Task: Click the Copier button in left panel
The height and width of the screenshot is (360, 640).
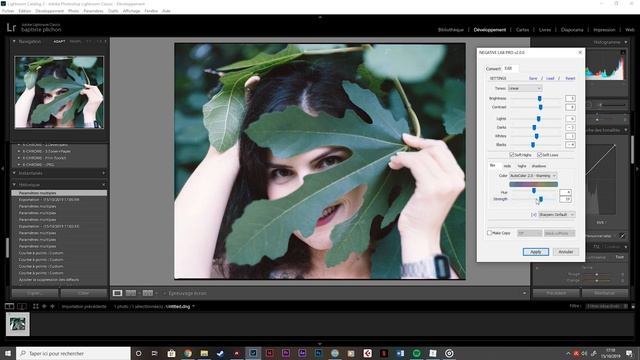Action: [35, 293]
